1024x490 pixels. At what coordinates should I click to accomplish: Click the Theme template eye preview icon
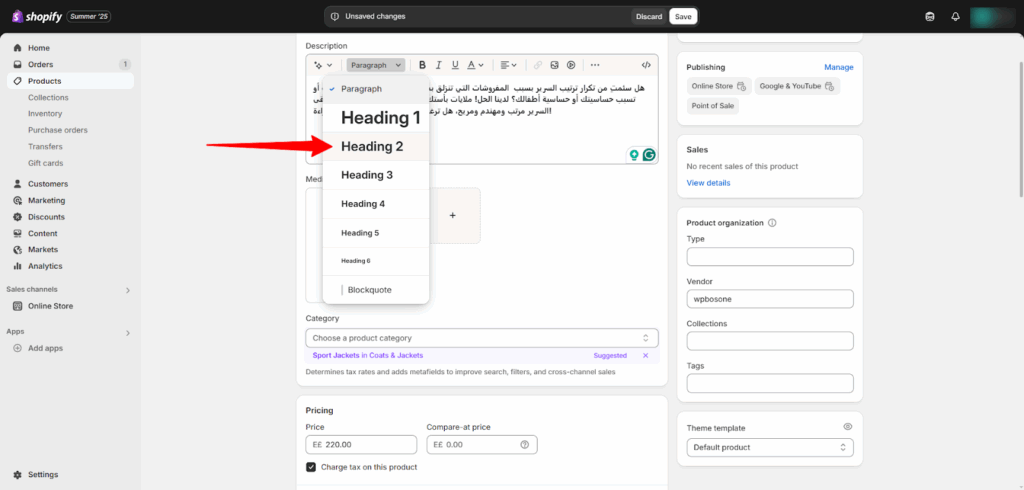(847, 427)
